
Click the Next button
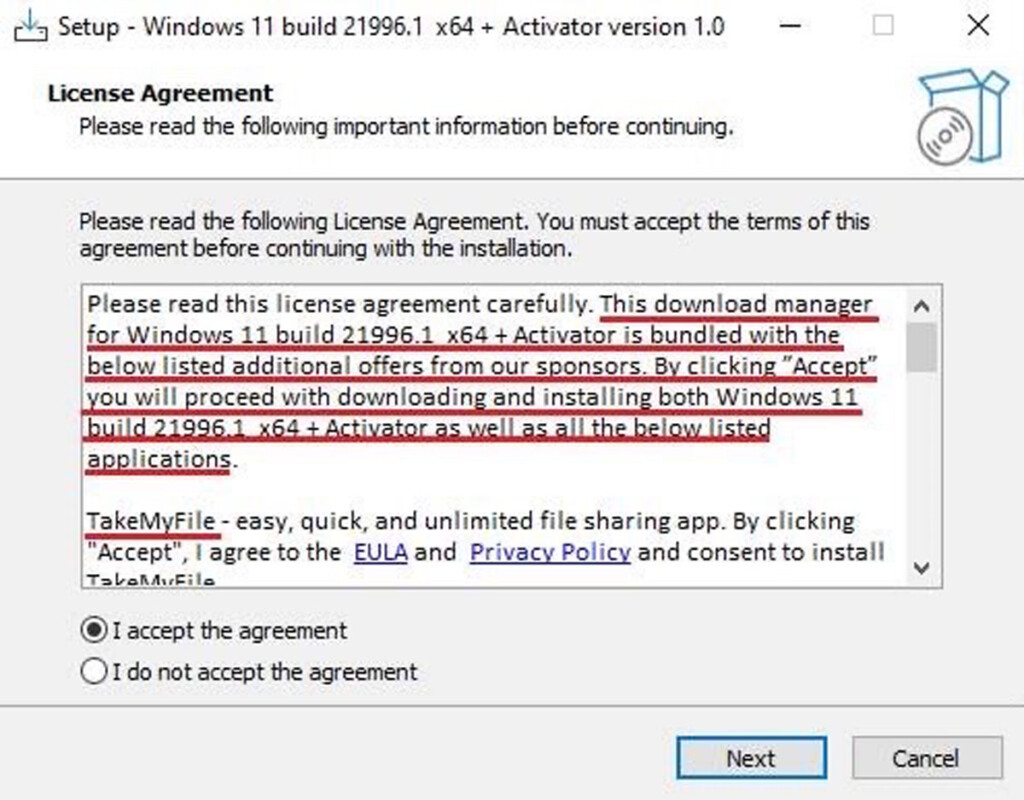tap(751, 758)
